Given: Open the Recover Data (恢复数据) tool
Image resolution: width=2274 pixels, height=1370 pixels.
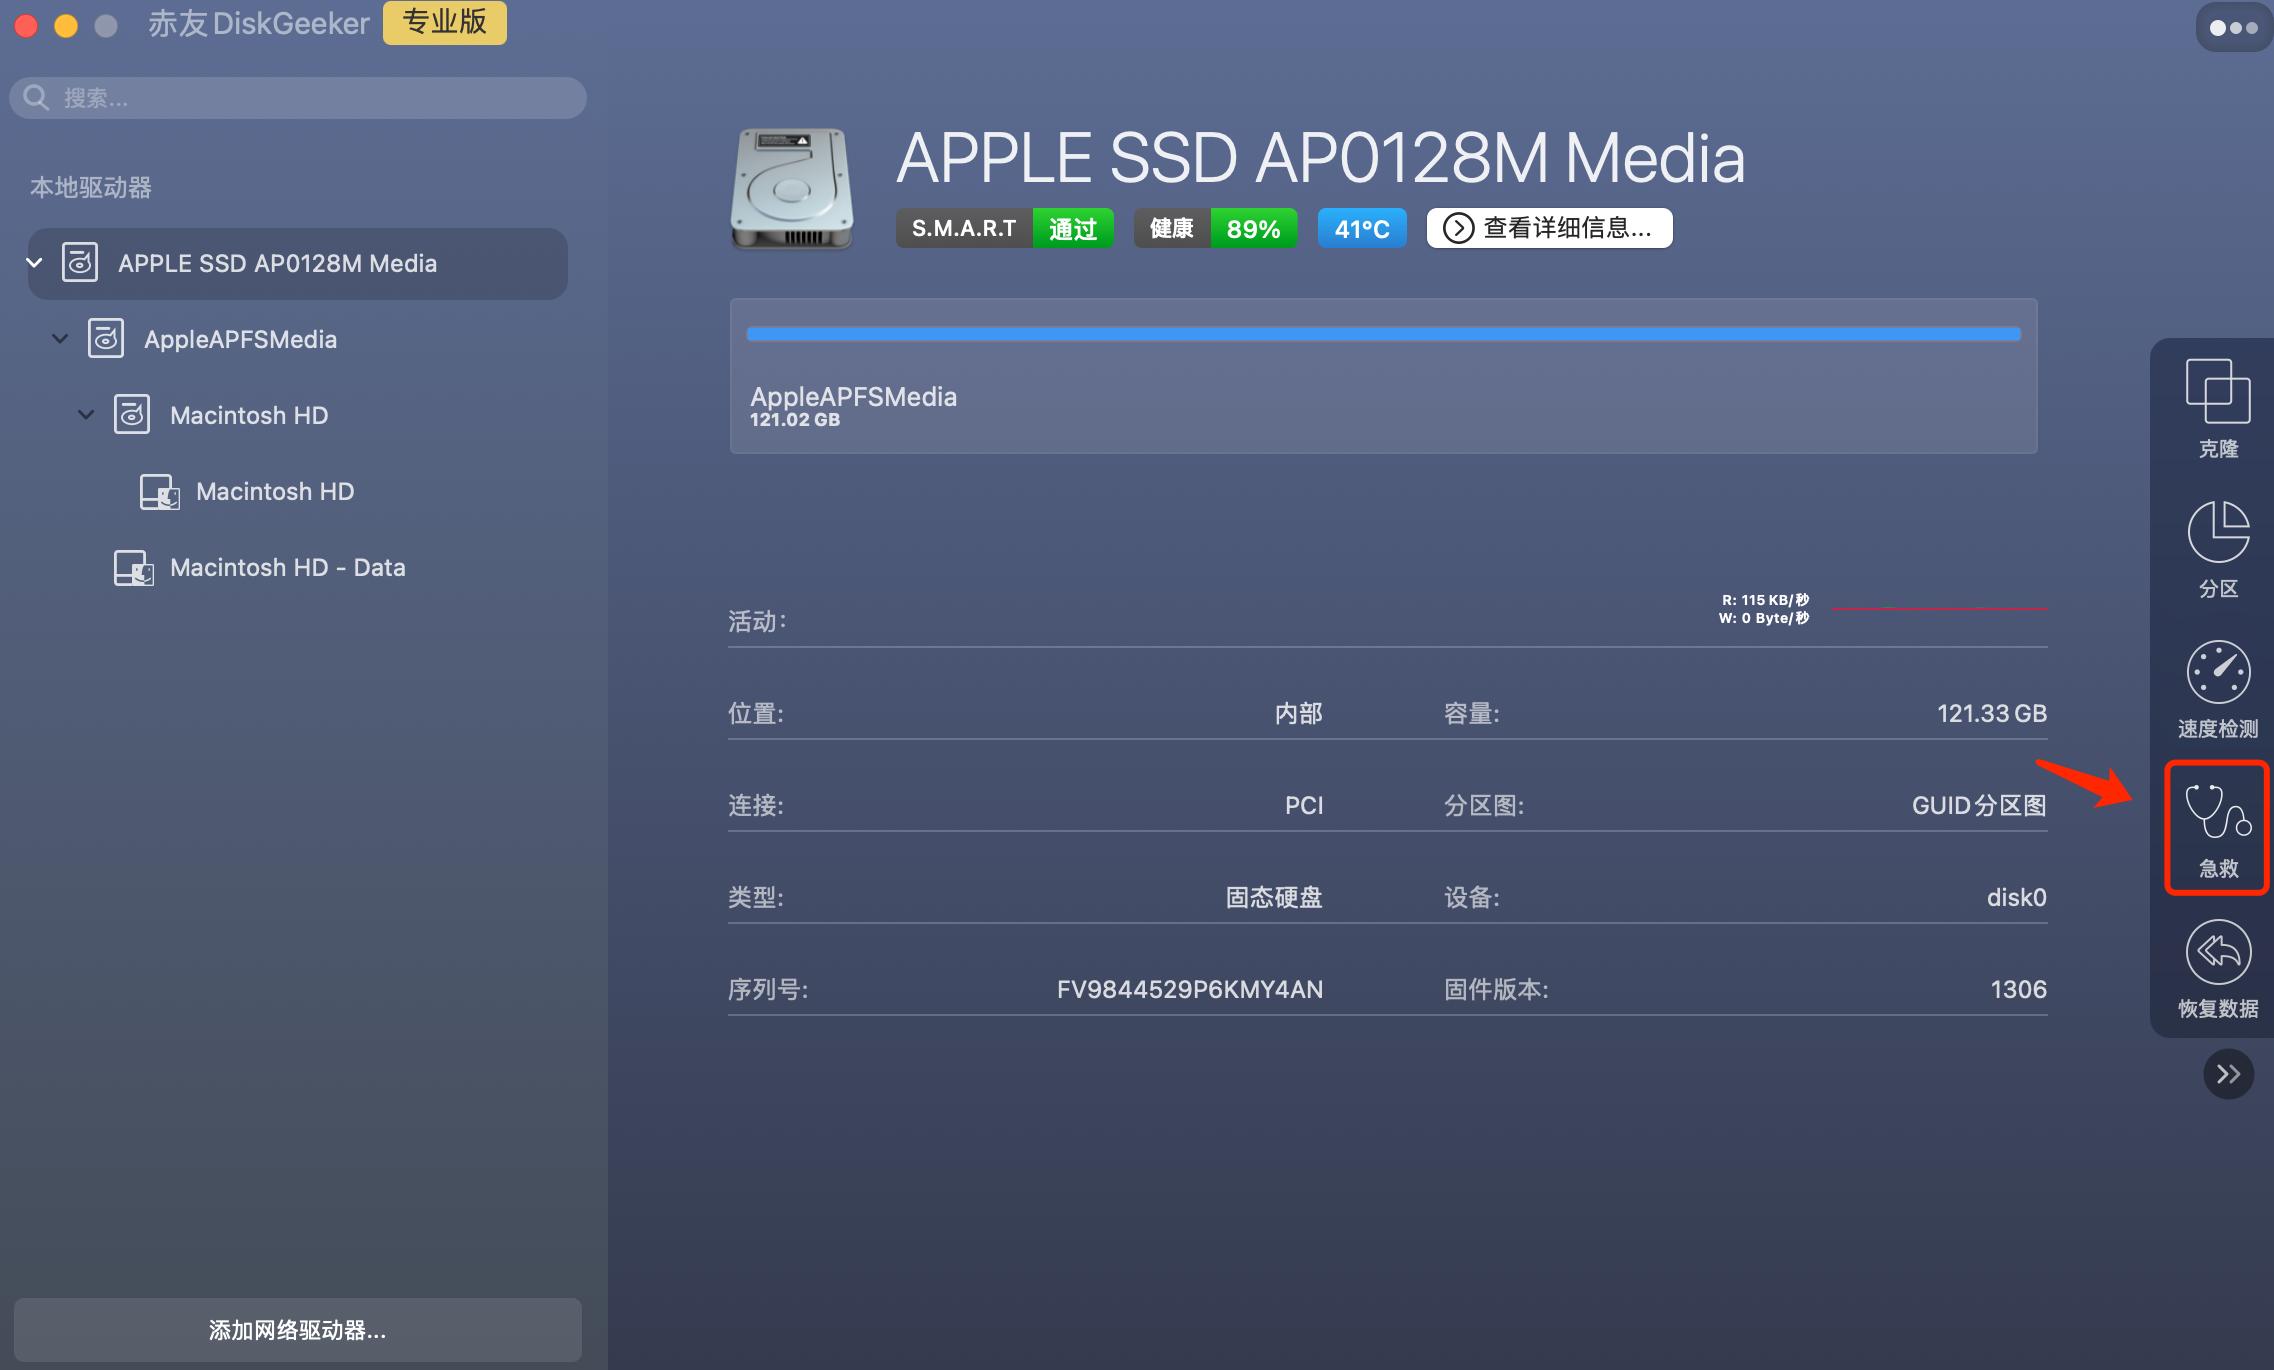Looking at the screenshot, I should [2218, 969].
